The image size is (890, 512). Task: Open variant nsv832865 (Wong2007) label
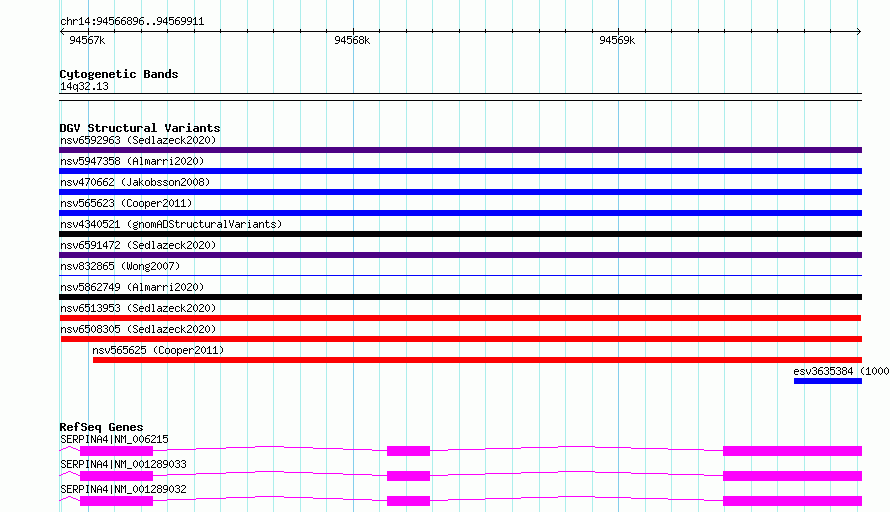coord(120,266)
